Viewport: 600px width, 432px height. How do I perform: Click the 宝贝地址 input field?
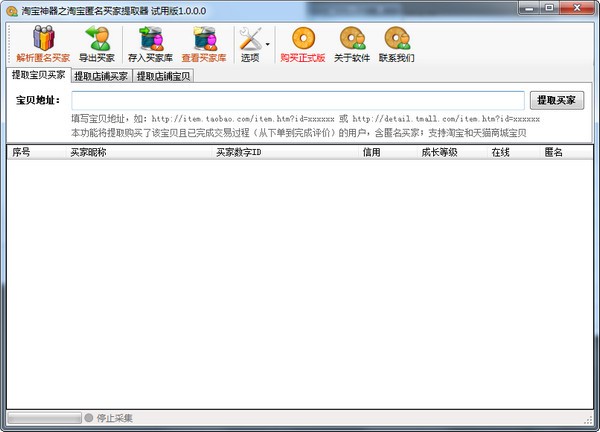298,101
